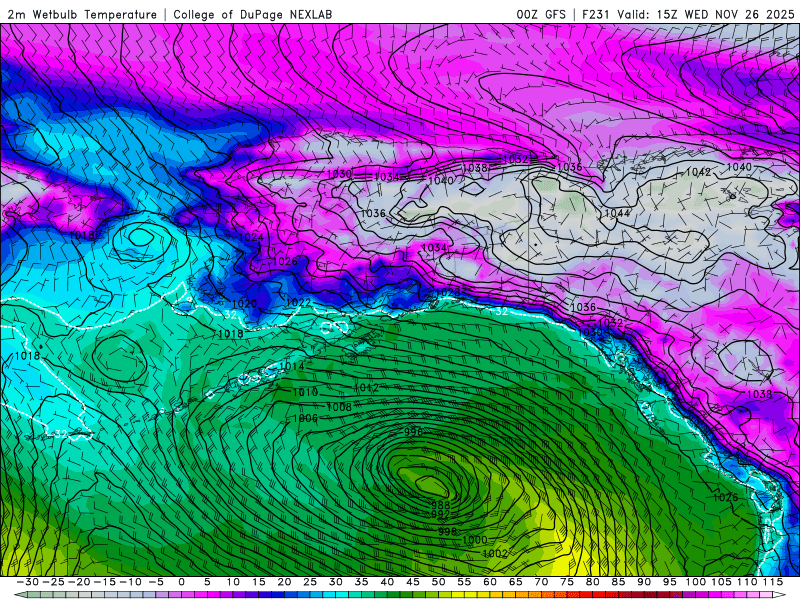
Task: Click the 70 value on the color scale
Action: 541,582
